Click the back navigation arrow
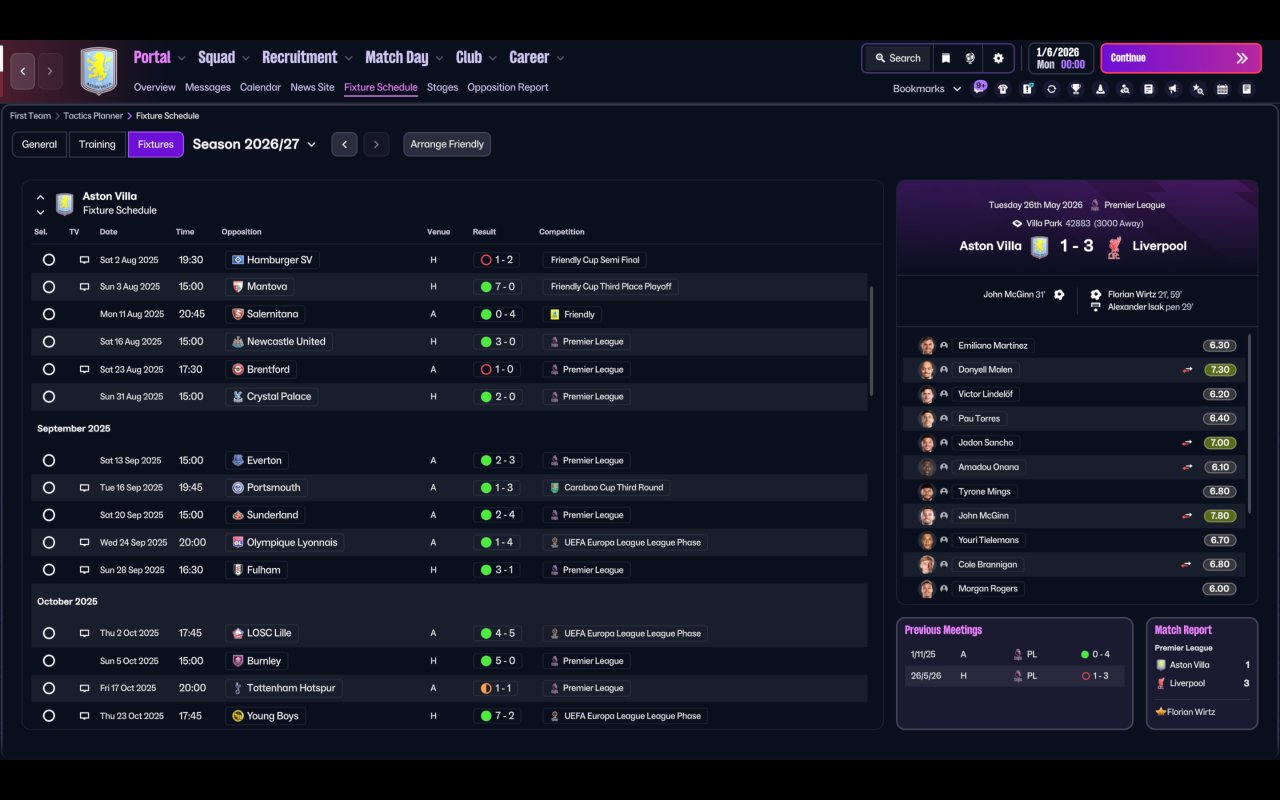1280x800 pixels. click(23, 71)
